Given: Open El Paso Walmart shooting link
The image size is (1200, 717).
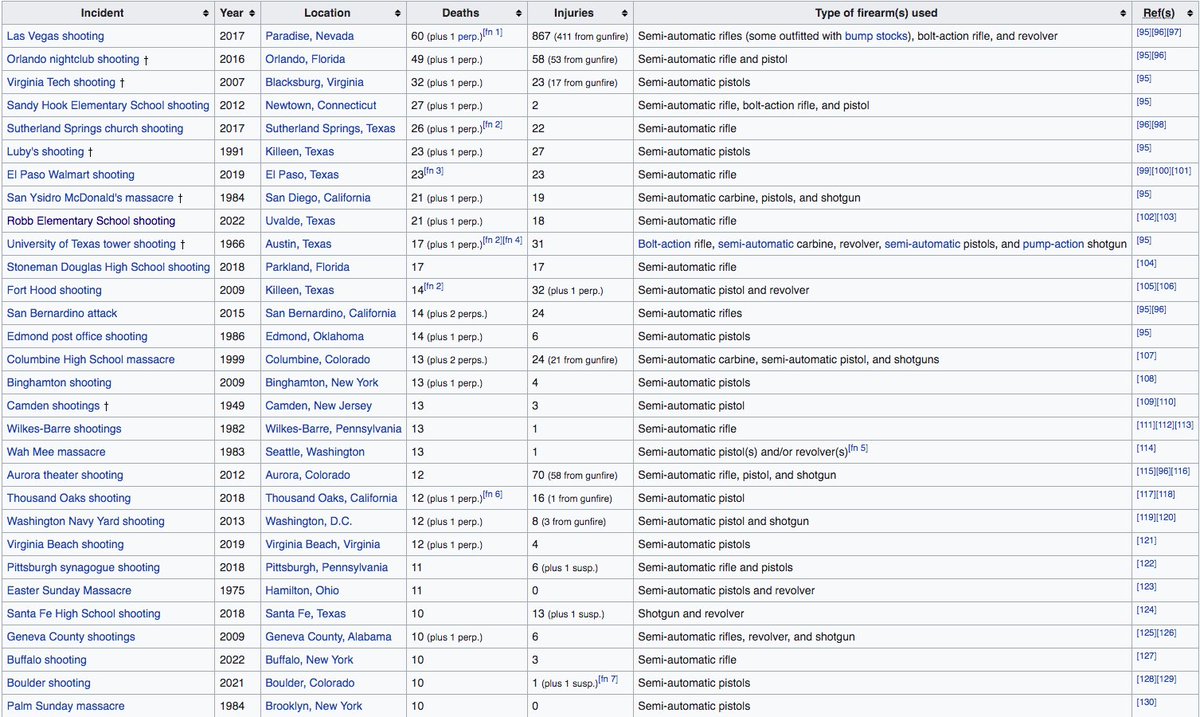Looking at the screenshot, I should click(70, 174).
